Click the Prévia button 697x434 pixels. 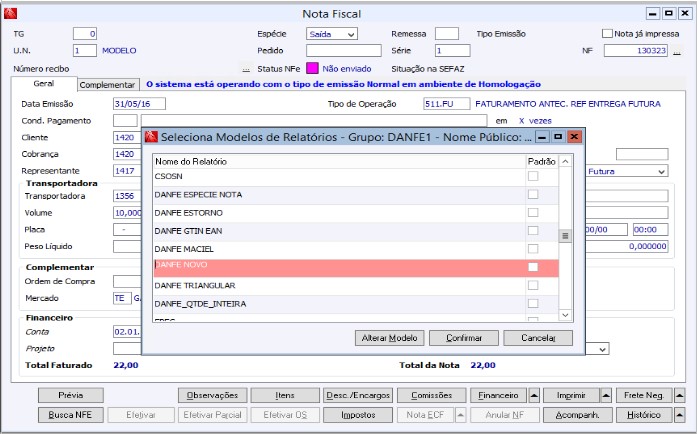click(x=71, y=395)
